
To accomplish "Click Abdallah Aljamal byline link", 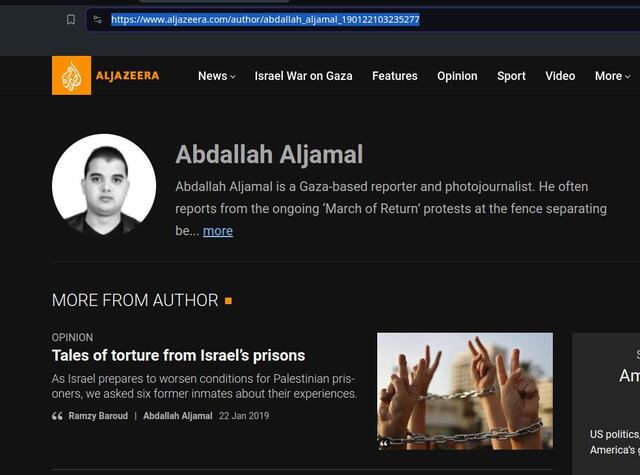I will [x=178, y=416].
